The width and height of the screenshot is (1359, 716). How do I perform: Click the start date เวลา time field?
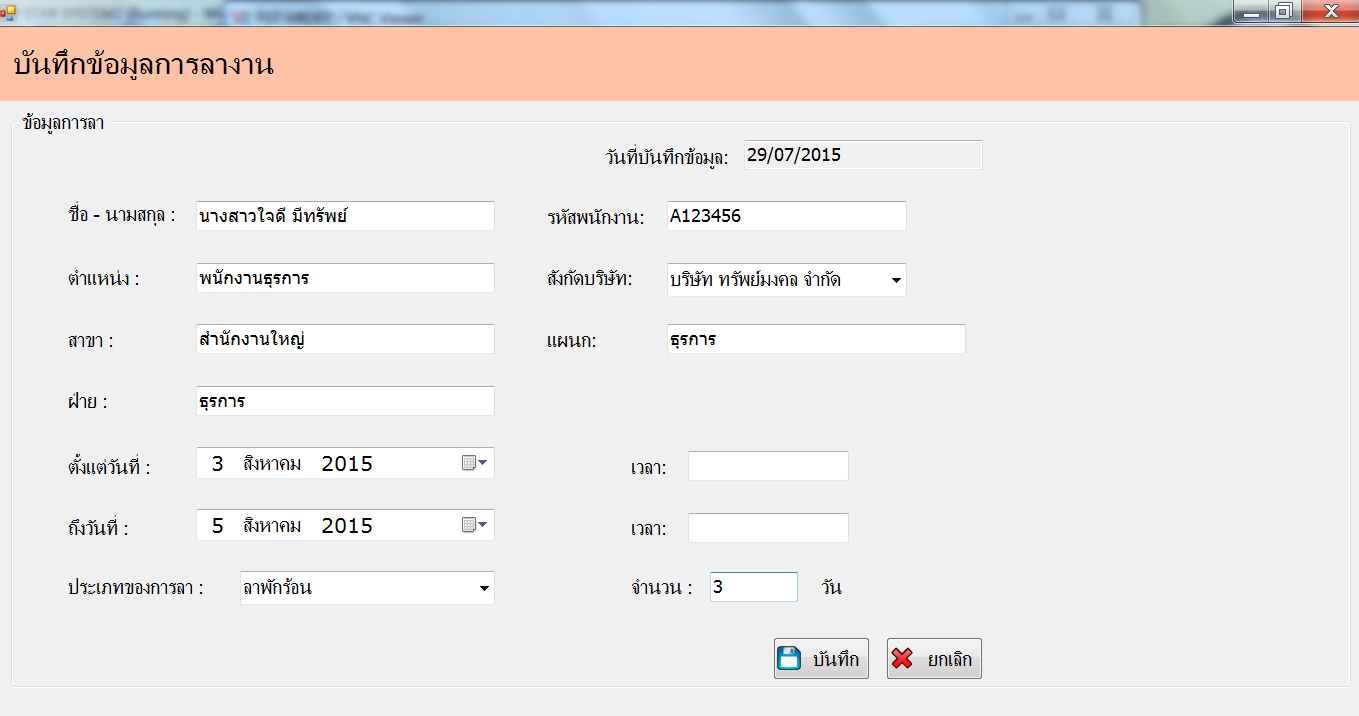[768, 466]
